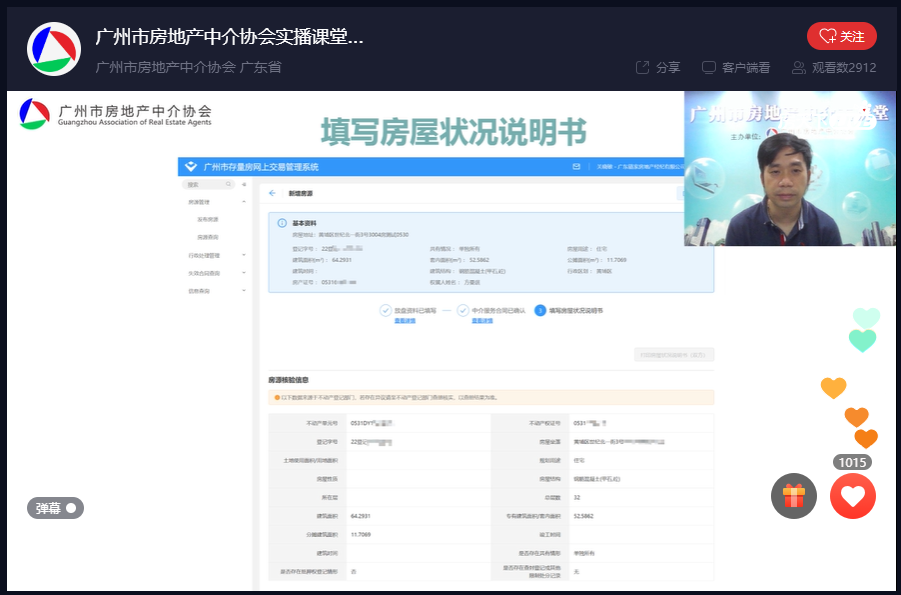
Task: Open the stream title 广州市房地产中介协会实播课堂
Action: (x=229, y=37)
